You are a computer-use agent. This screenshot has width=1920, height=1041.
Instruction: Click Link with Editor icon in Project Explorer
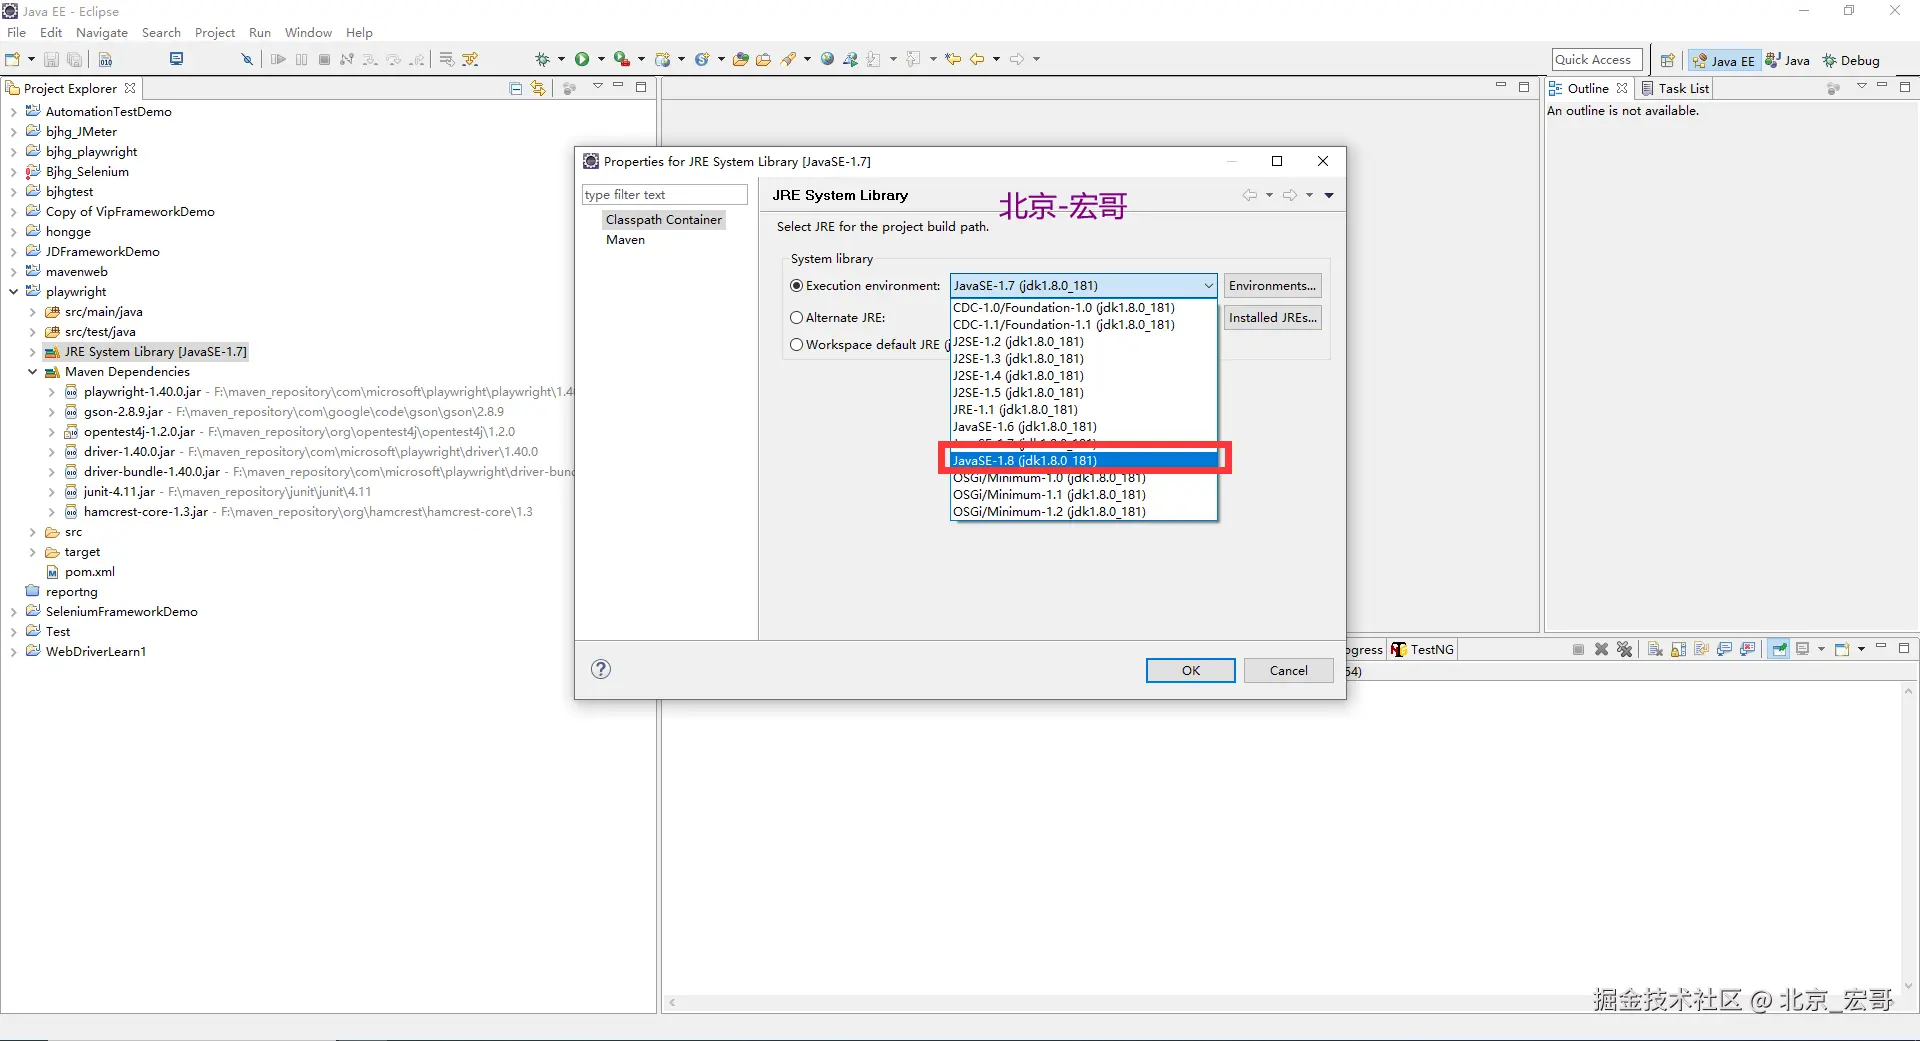(x=538, y=88)
